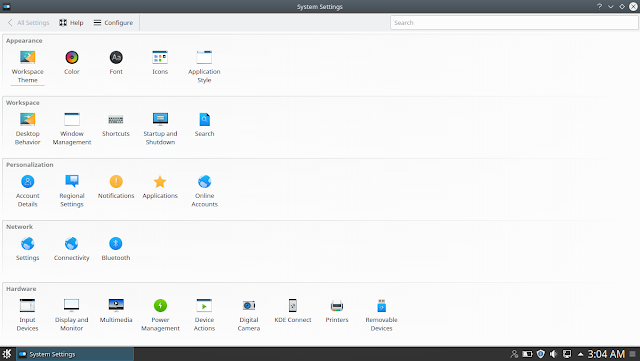Viewport: 640px width, 361px height.
Task: Open Applications settings with star icon
Action: tap(160, 187)
